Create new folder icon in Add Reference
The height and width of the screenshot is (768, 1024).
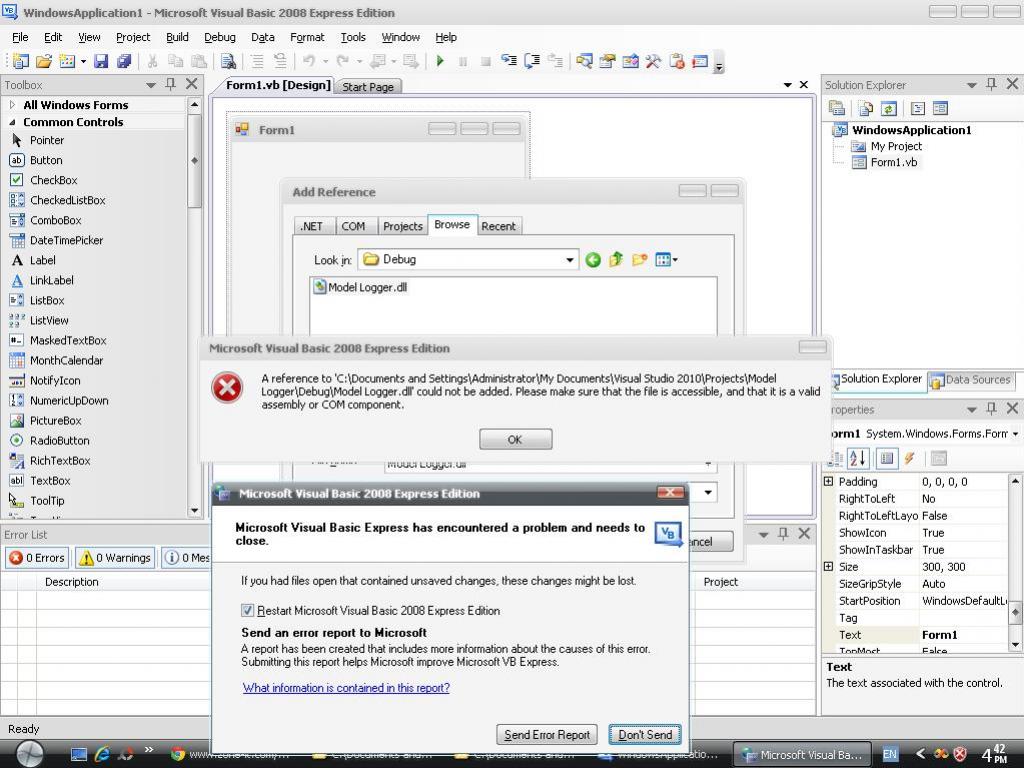639,260
